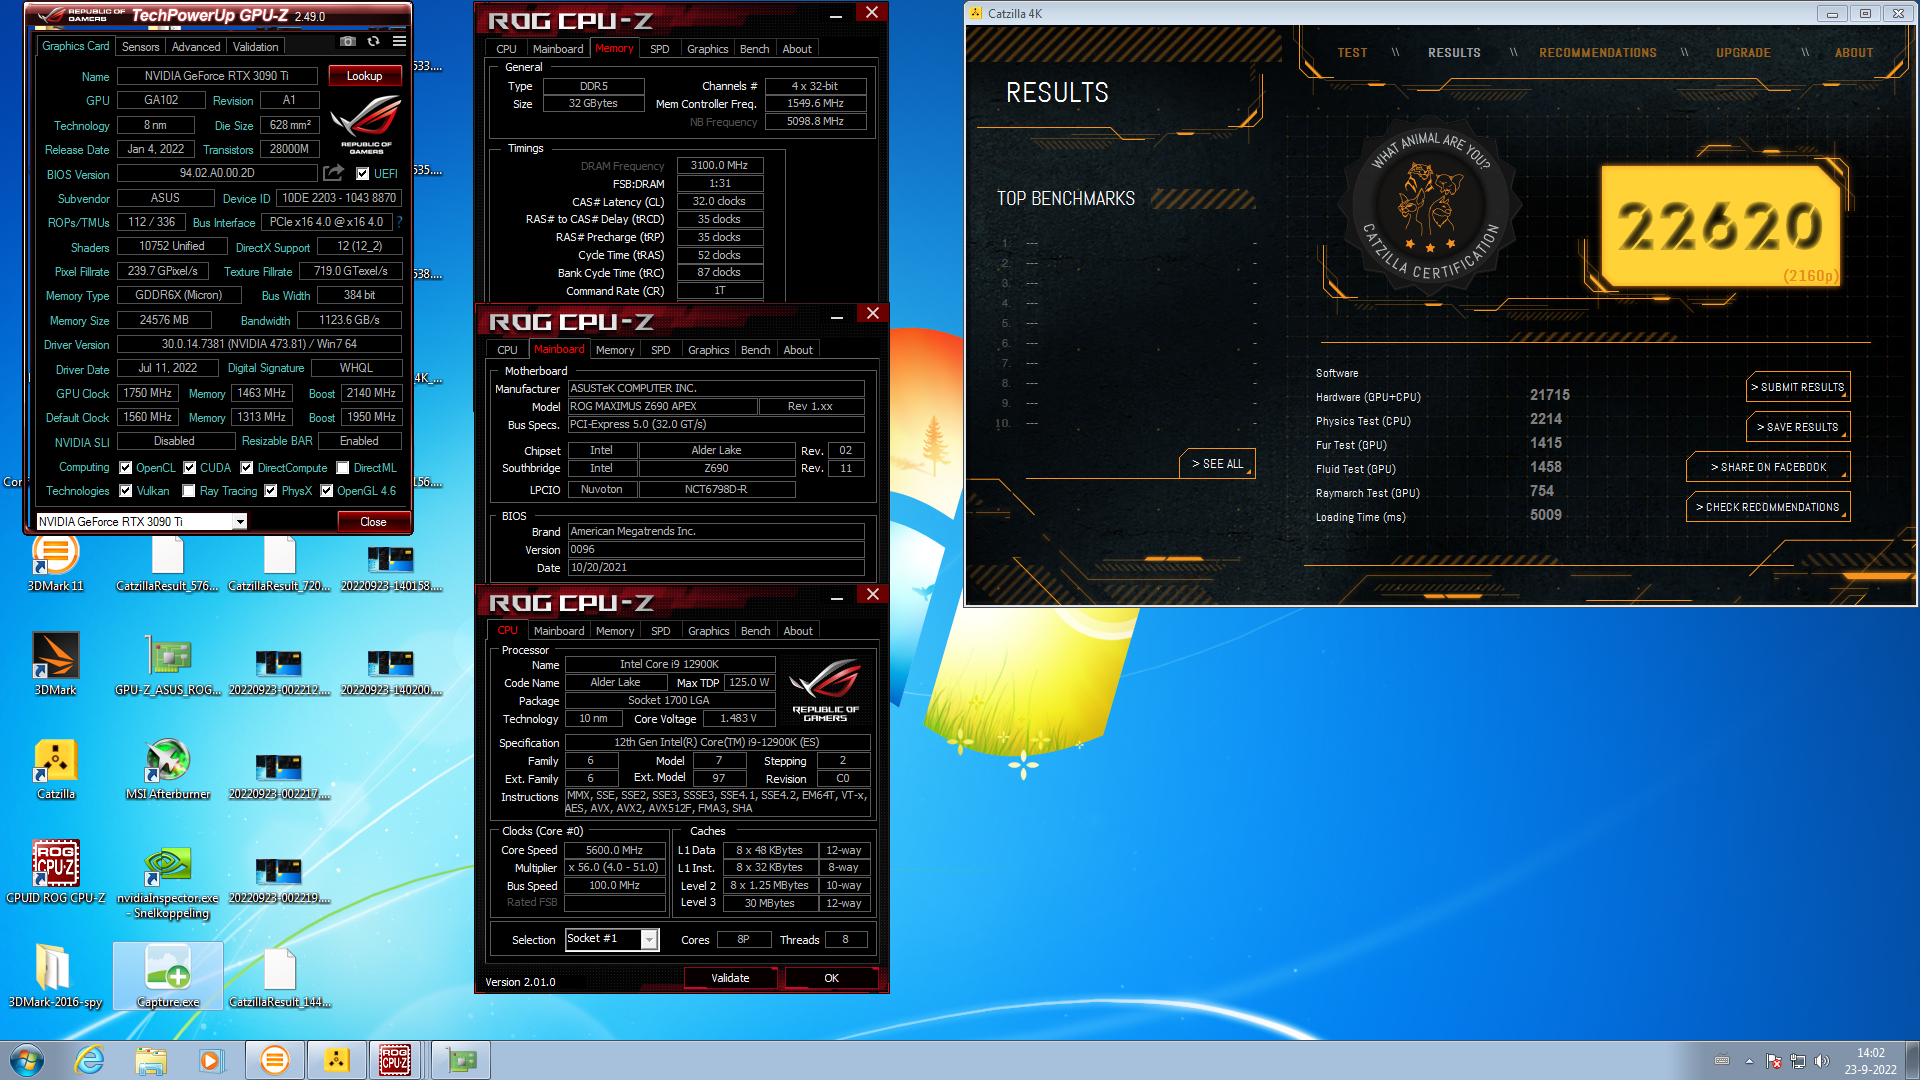Show hidden system tray icons
This screenshot has height=1080, width=1920.
tap(1749, 1061)
